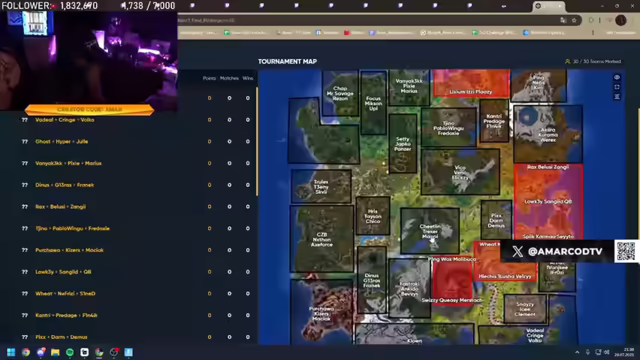
Task: Toggle the eye visibility icon on the map
Action: click(617, 78)
